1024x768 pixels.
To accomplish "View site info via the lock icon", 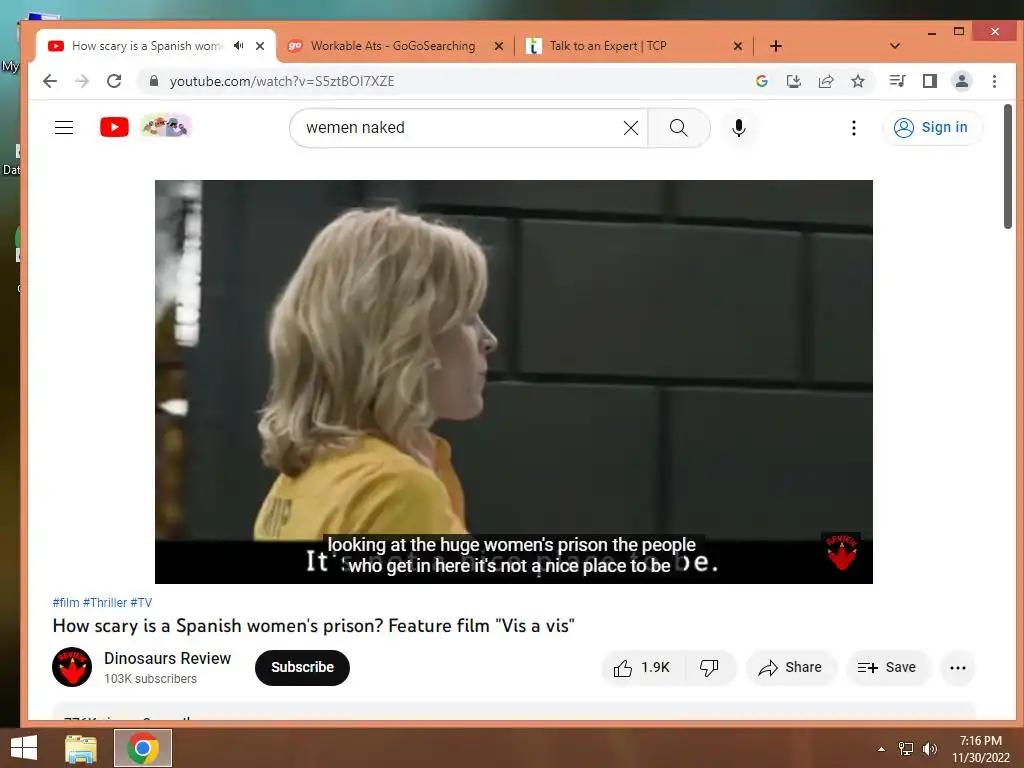I will pyautogui.click(x=153, y=81).
